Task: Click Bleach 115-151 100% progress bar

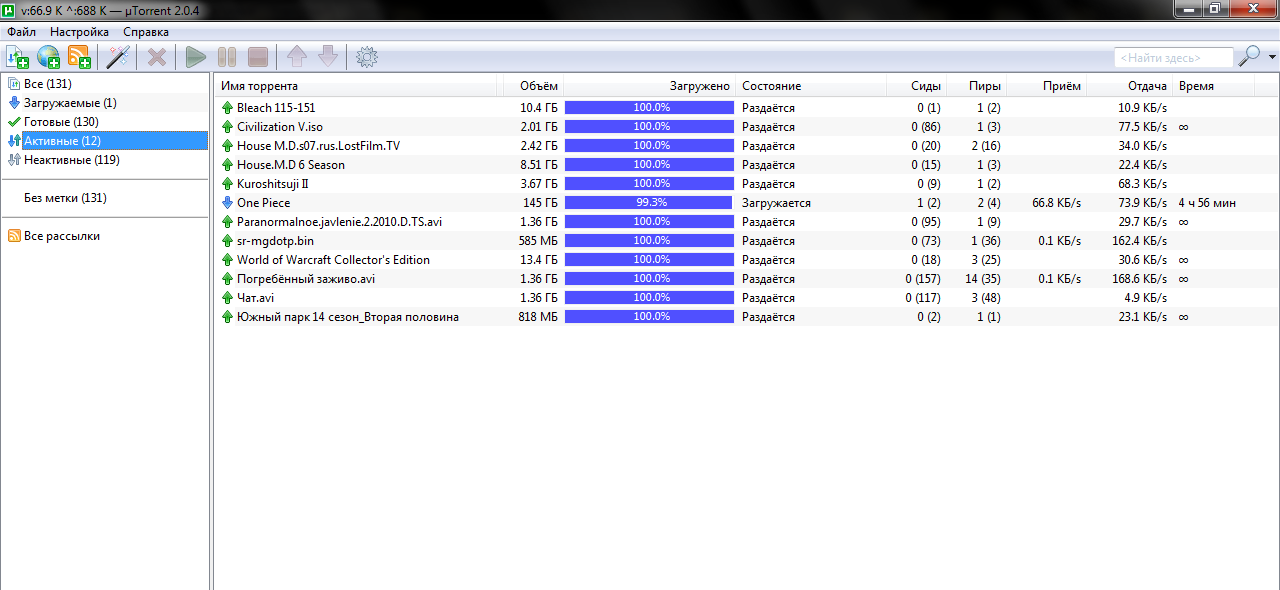Action: (650, 107)
